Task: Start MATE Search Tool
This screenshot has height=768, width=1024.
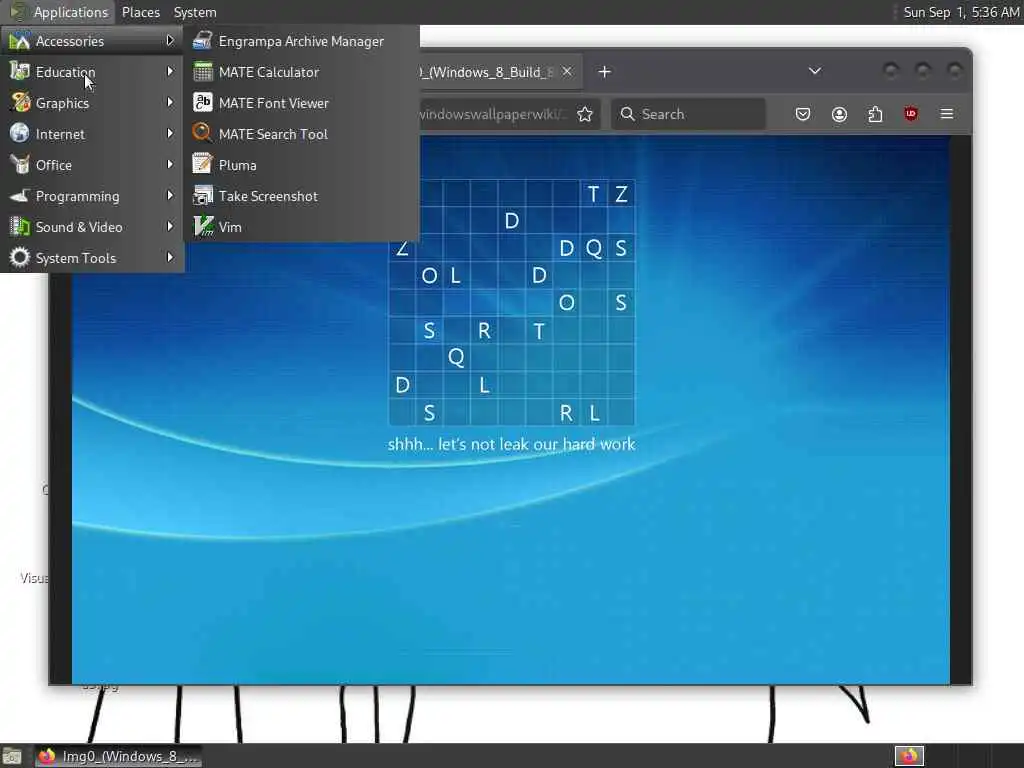Action: [301, 134]
